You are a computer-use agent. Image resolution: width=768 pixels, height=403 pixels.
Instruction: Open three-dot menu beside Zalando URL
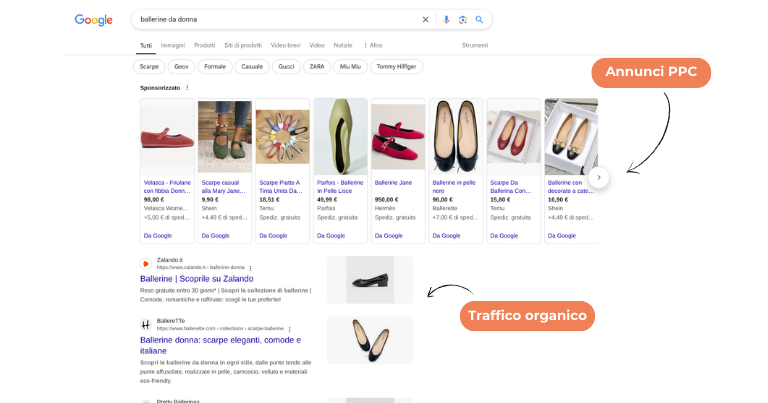point(250,268)
